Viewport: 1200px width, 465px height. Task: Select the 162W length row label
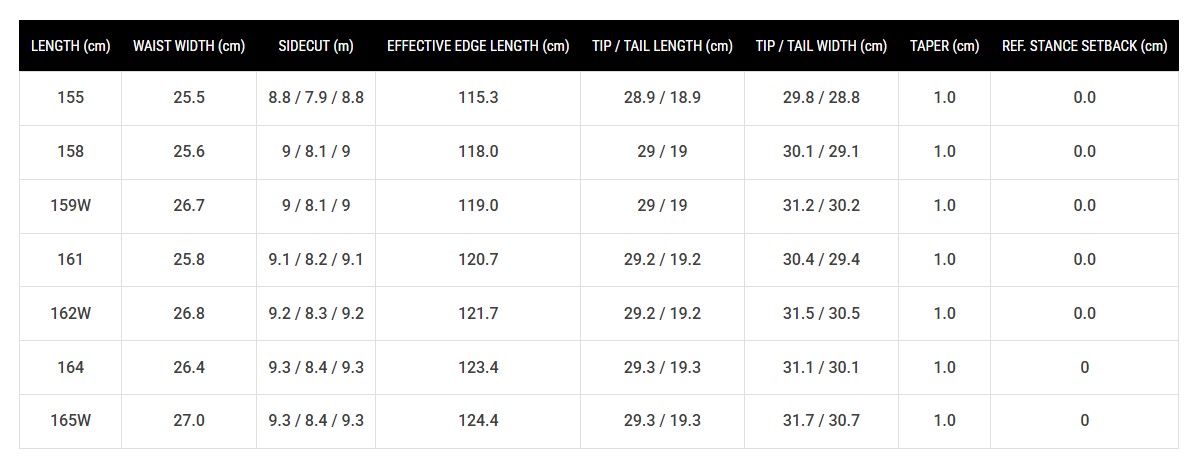click(70, 314)
